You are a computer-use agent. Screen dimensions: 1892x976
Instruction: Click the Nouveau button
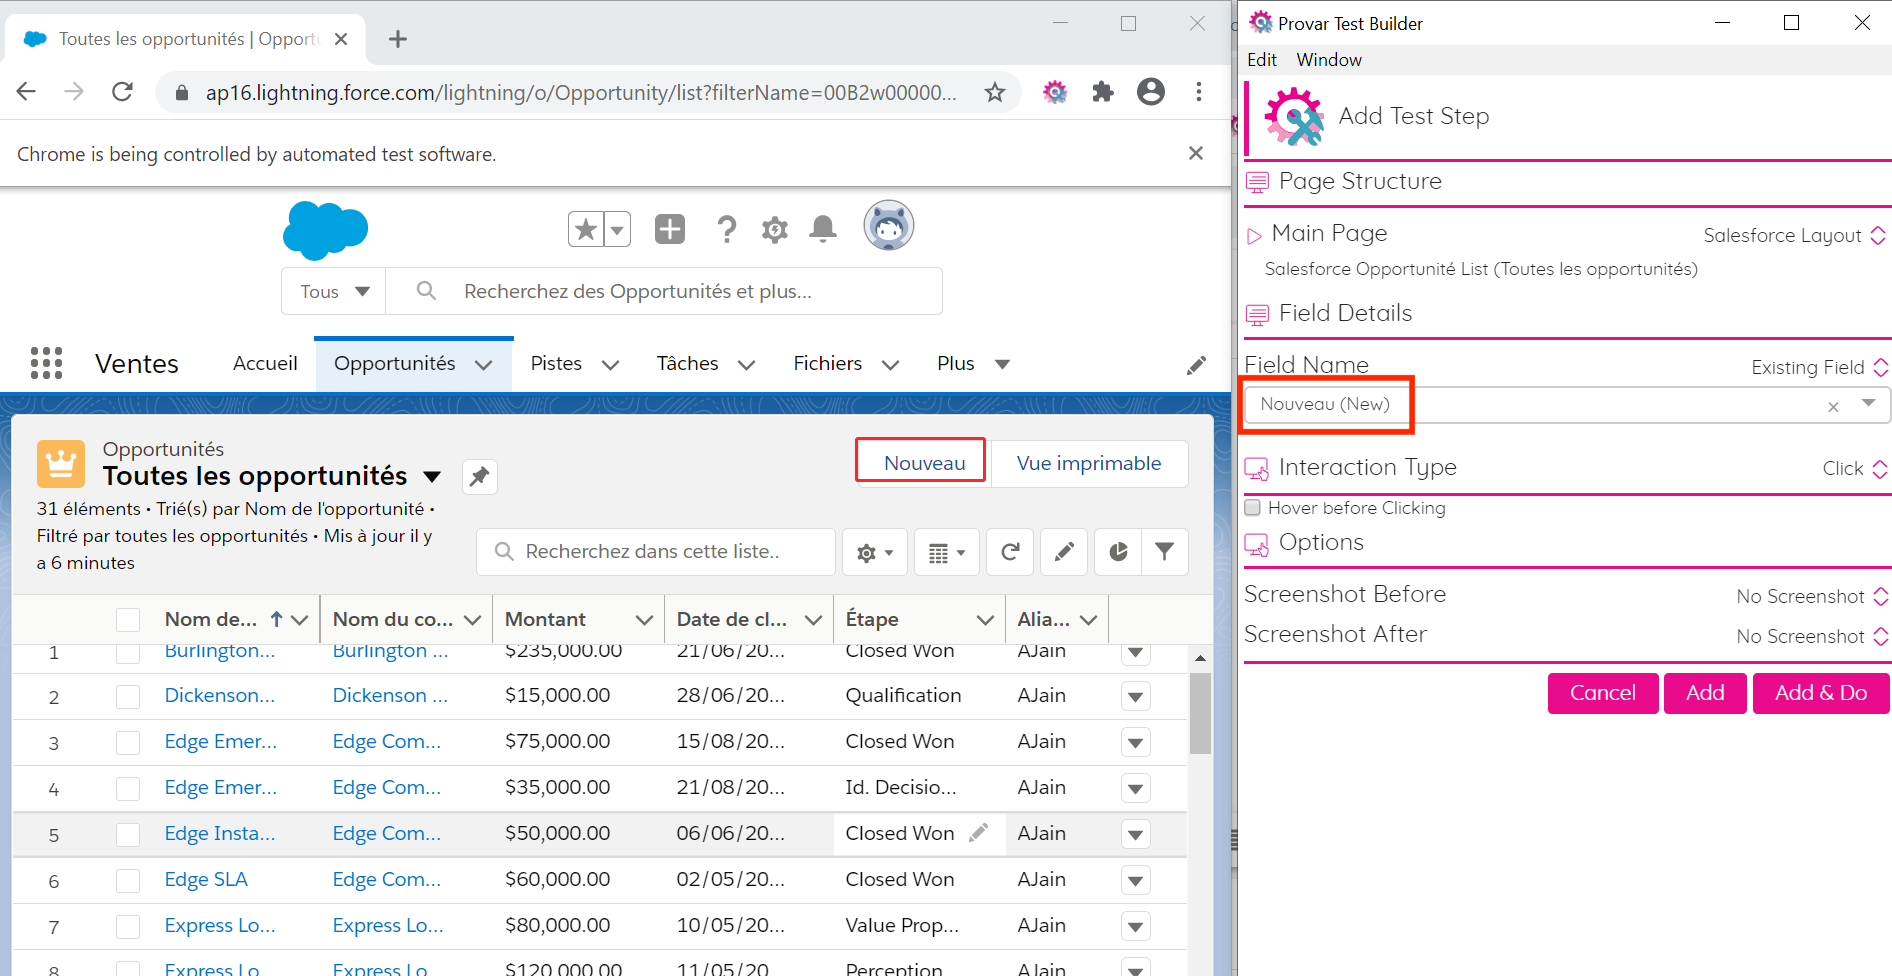(x=924, y=463)
